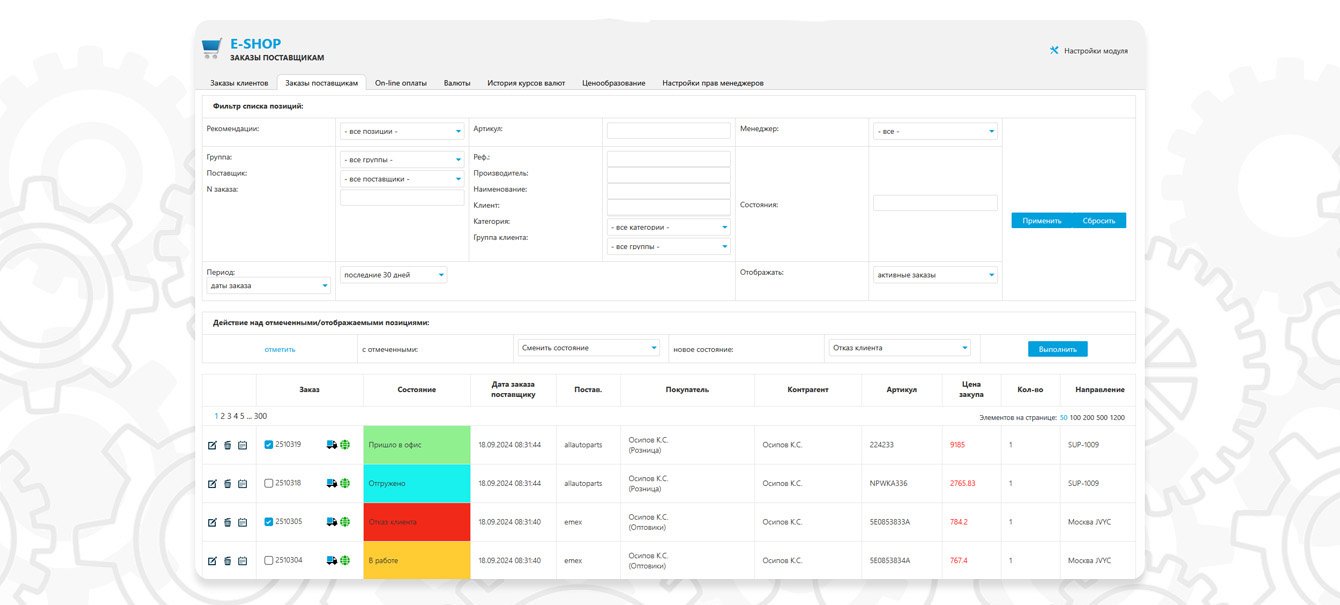Viewport: 1340px width, 605px height.
Task: Open the On-line оплаты tab
Action: (x=401, y=83)
